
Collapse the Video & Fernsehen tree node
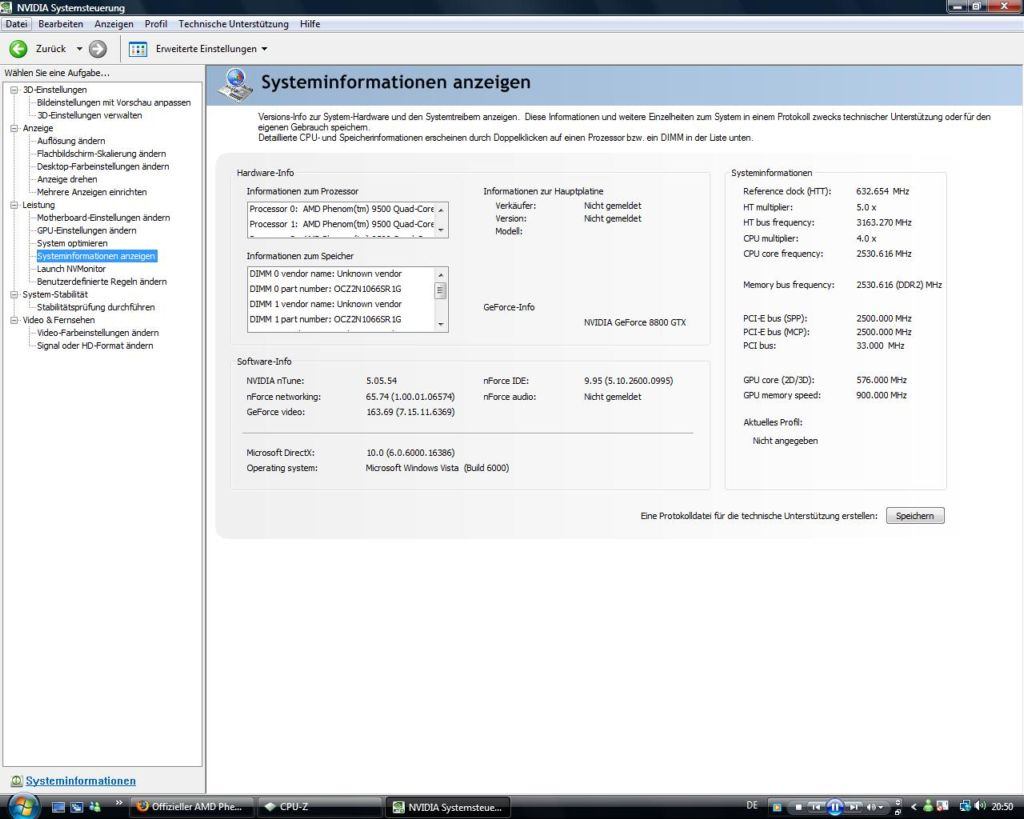coord(14,320)
